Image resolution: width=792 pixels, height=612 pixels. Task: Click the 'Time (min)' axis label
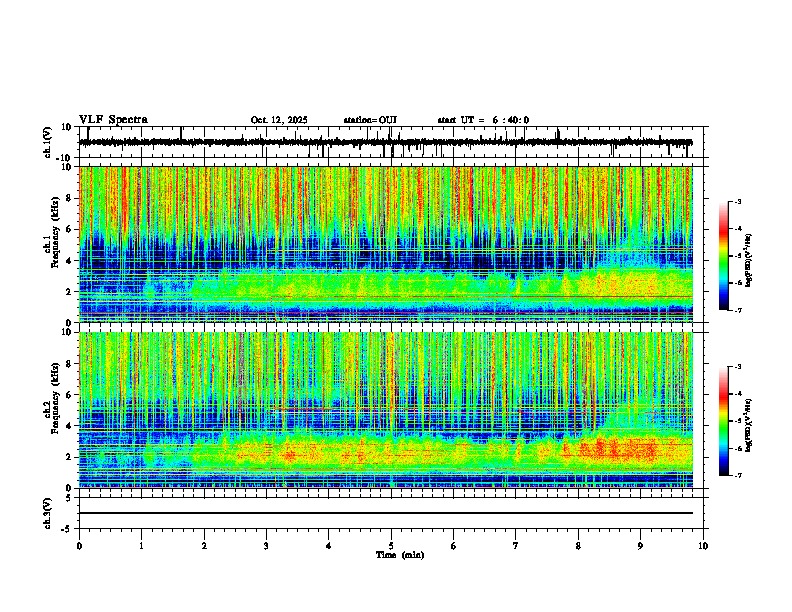point(400,555)
